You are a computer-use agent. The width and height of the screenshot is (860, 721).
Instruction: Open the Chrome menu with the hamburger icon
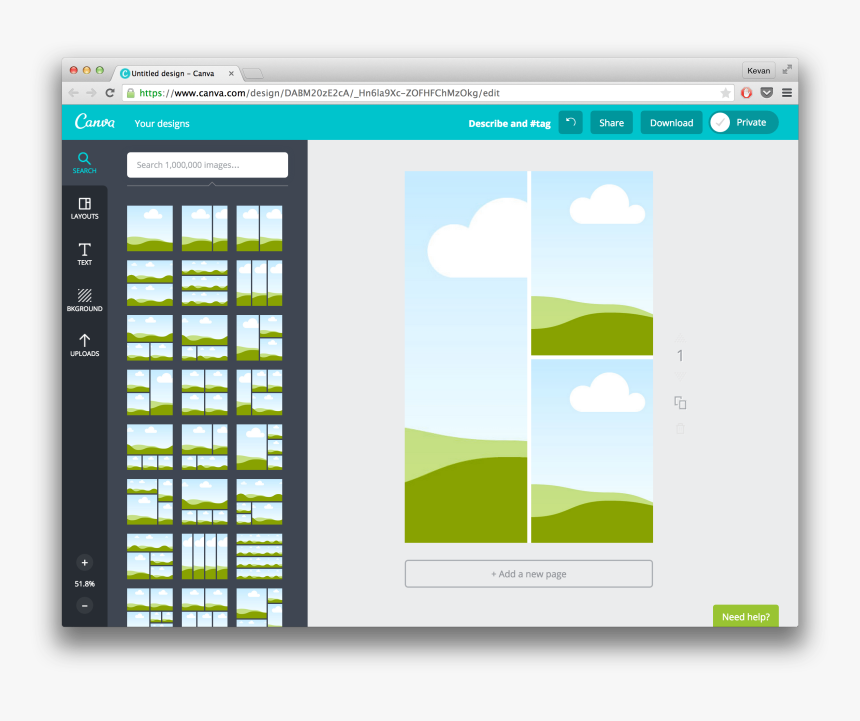[x=788, y=92]
